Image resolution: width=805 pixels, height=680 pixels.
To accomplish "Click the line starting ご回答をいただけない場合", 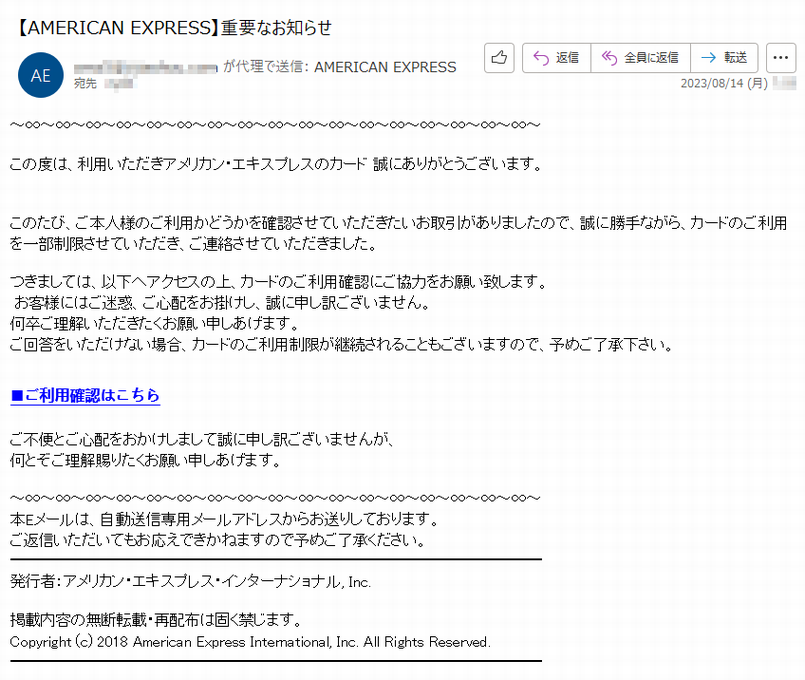I will (x=341, y=344).
